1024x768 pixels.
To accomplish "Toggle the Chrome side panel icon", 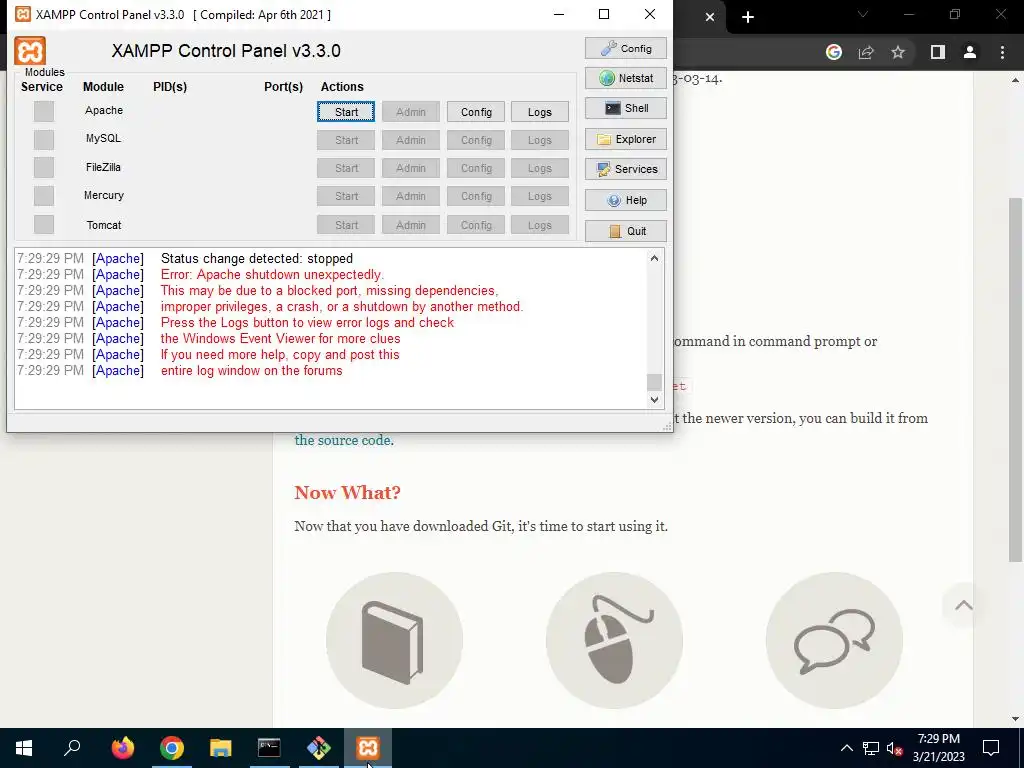I will coord(938,52).
